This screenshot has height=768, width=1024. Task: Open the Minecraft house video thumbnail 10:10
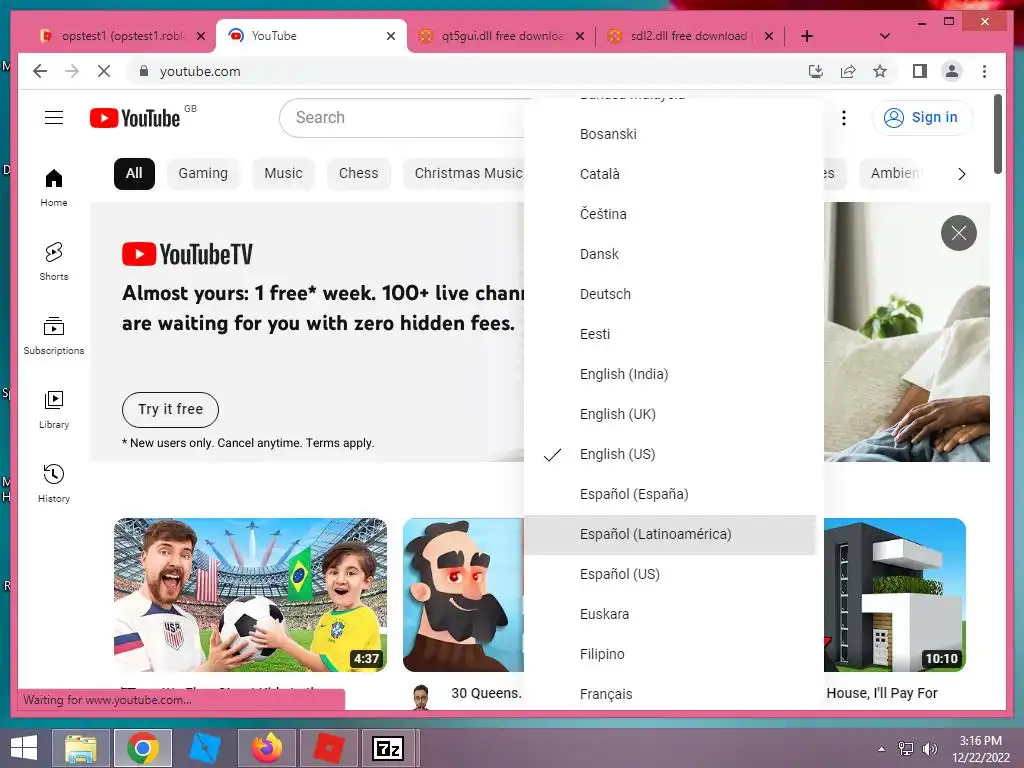(895, 595)
